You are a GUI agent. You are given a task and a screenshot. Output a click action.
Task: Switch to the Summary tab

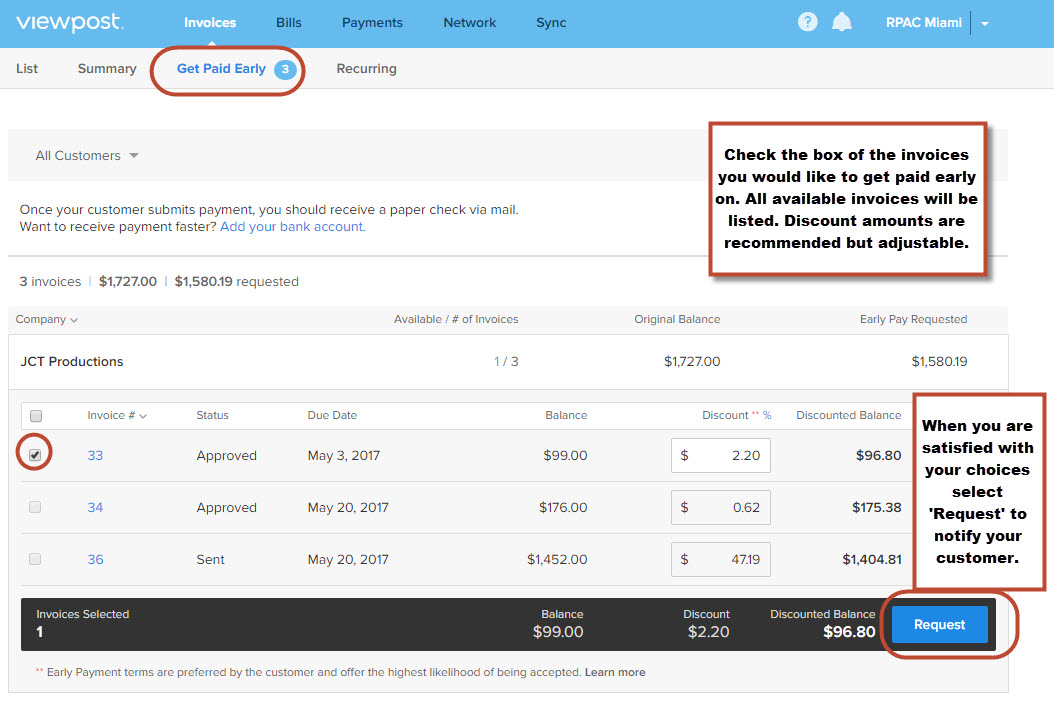[x=107, y=69]
